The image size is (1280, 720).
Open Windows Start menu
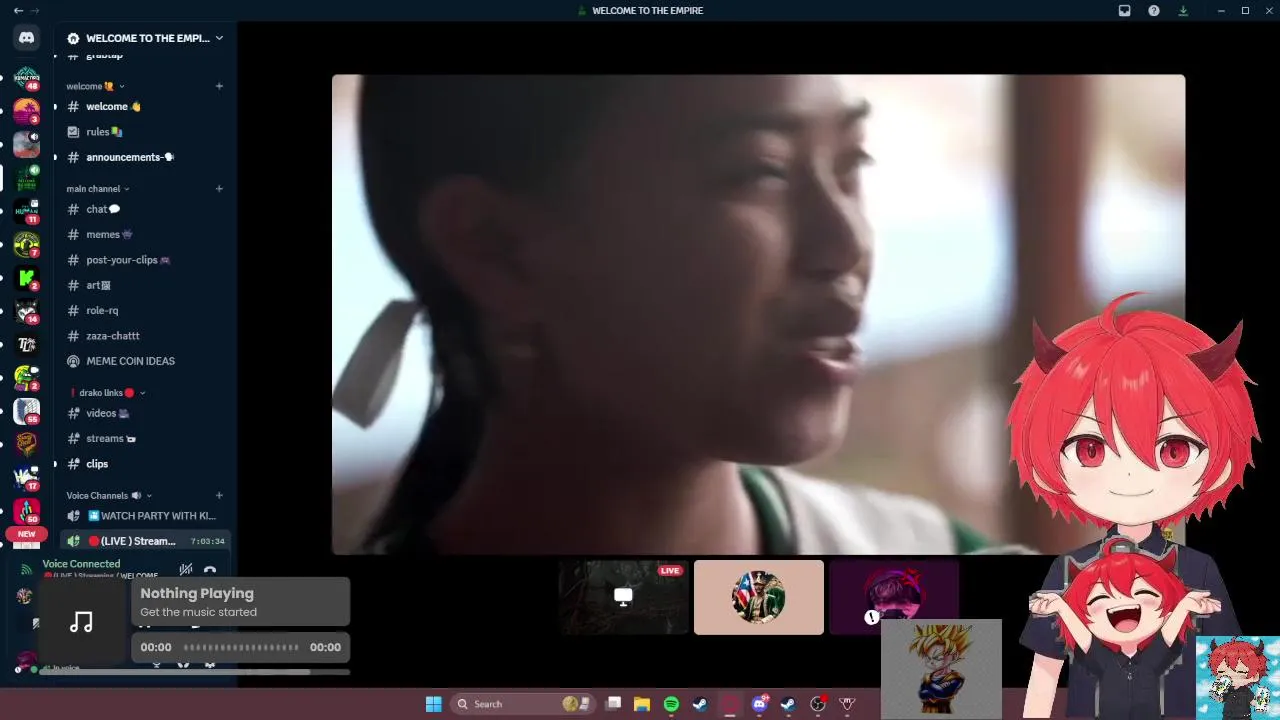(x=434, y=704)
